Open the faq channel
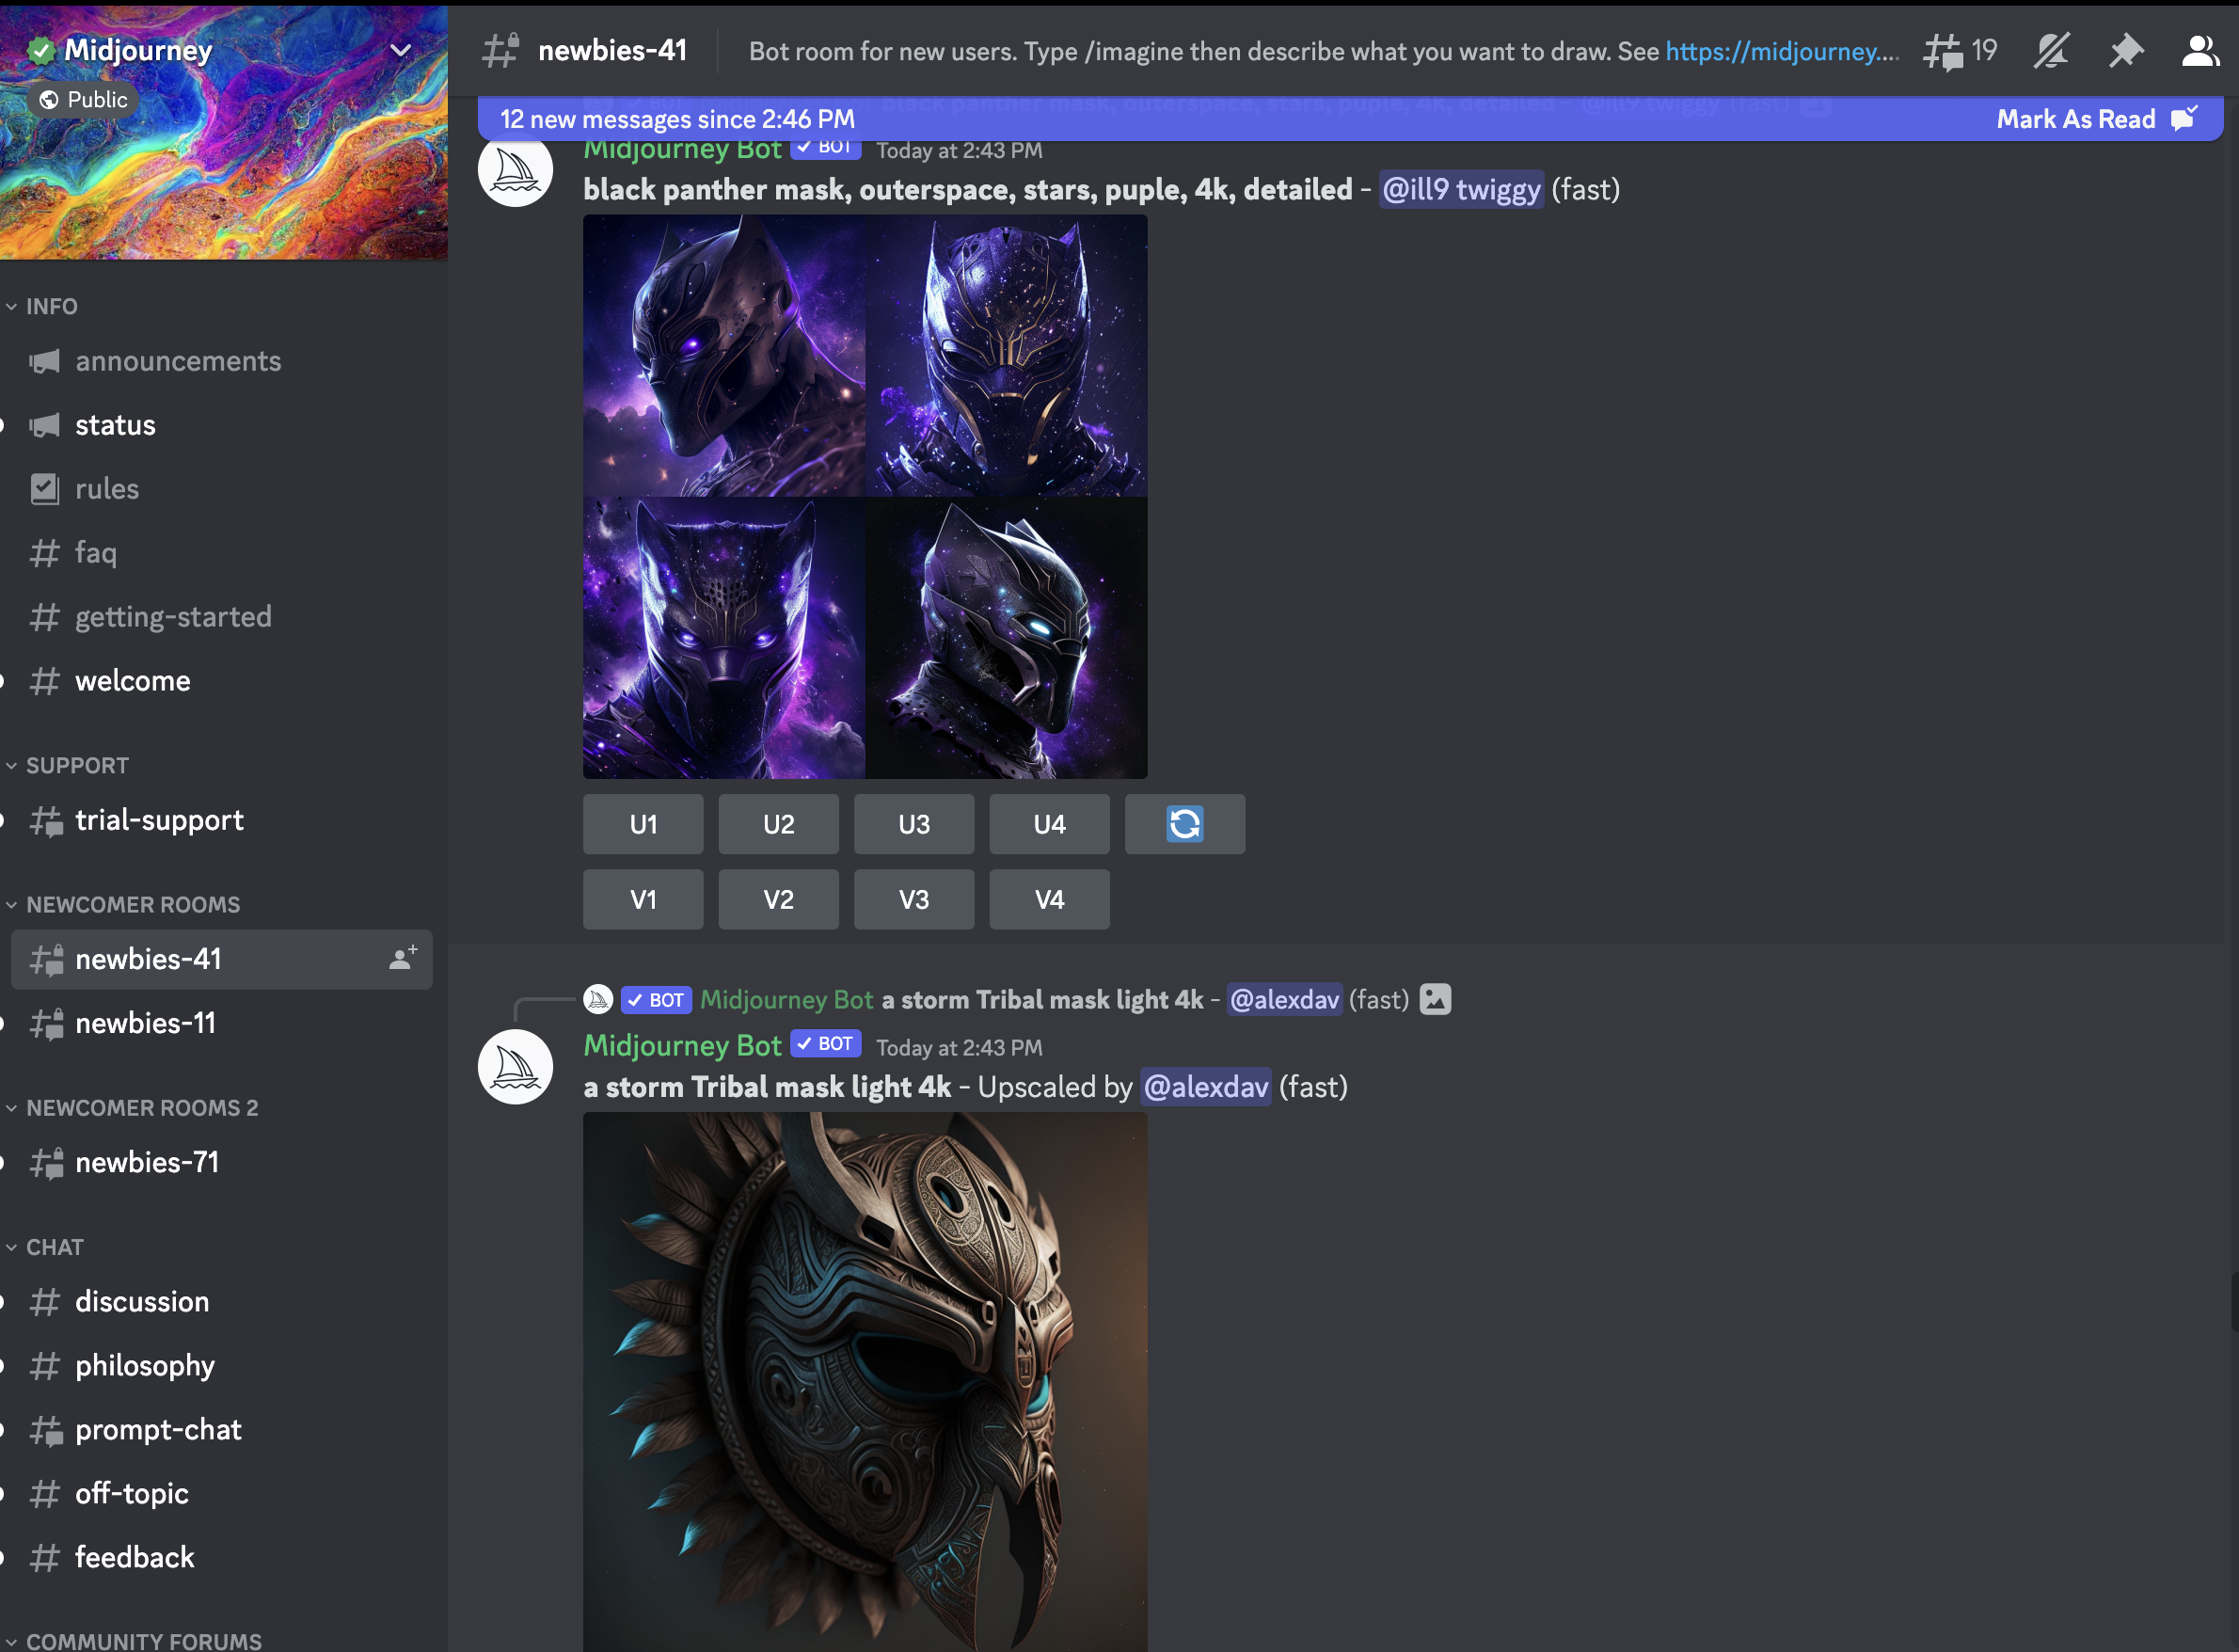Screen dimensions: 2239x1652 [222, 553]
